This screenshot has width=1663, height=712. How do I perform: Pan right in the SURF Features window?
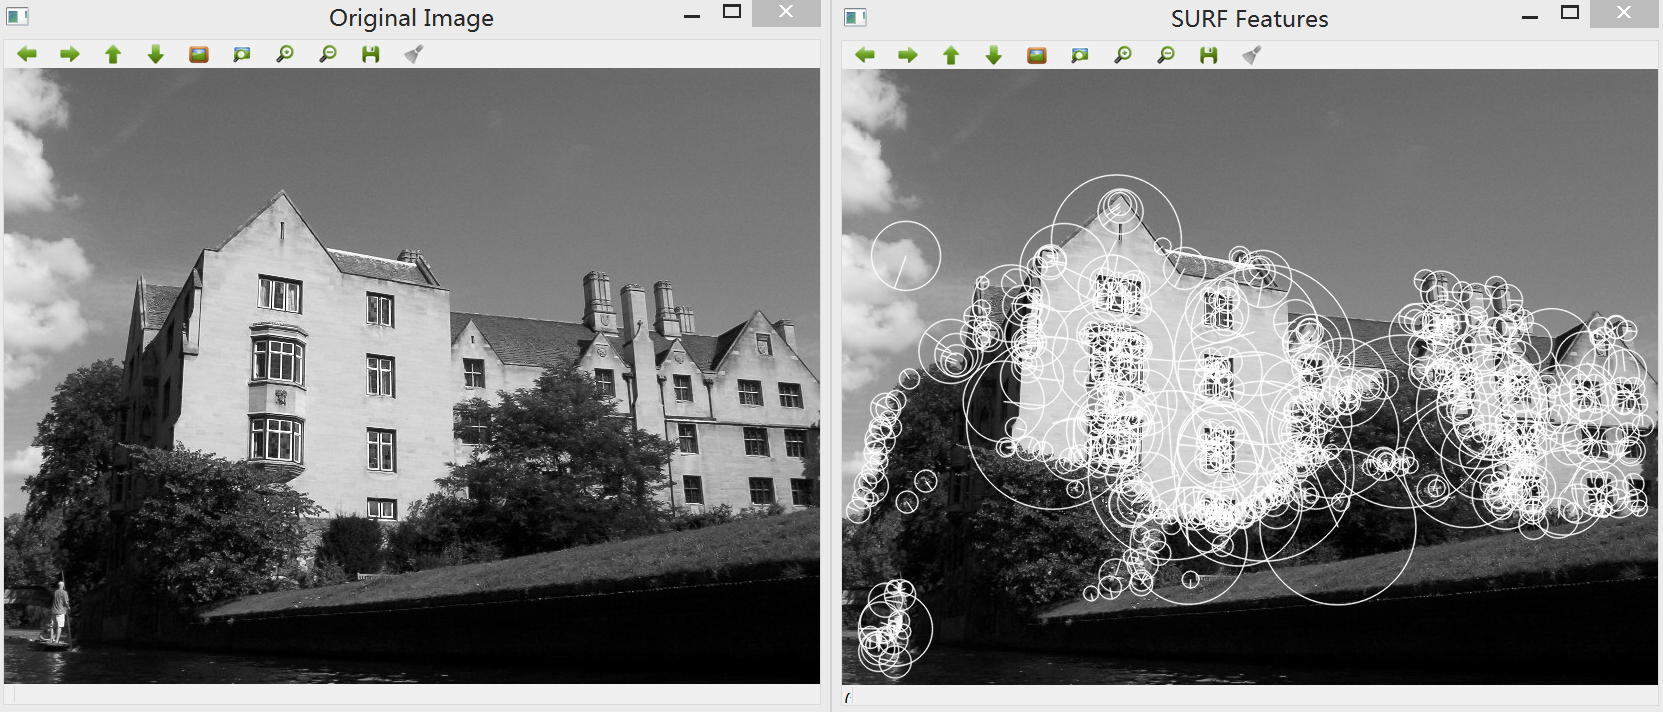coord(907,55)
